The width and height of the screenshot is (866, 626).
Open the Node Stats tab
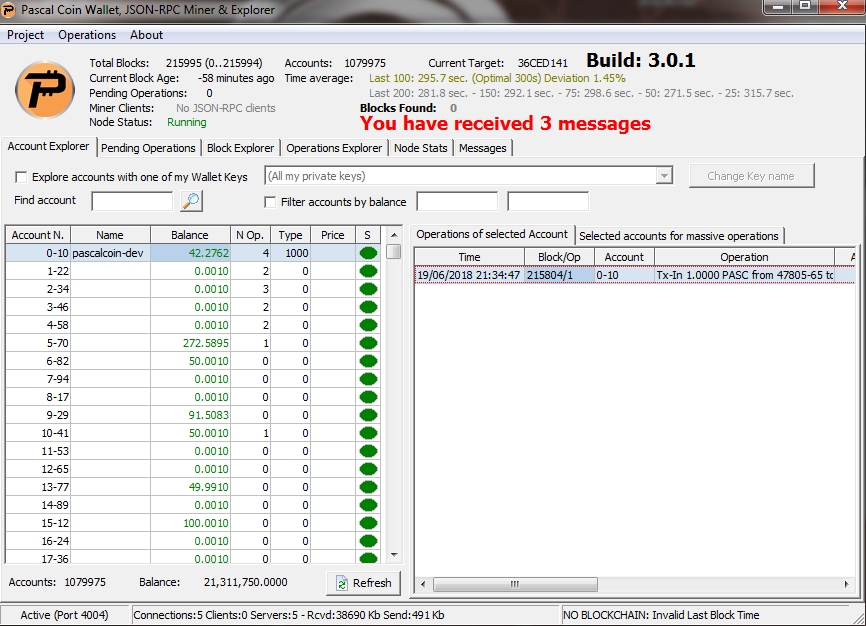point(421,148)
